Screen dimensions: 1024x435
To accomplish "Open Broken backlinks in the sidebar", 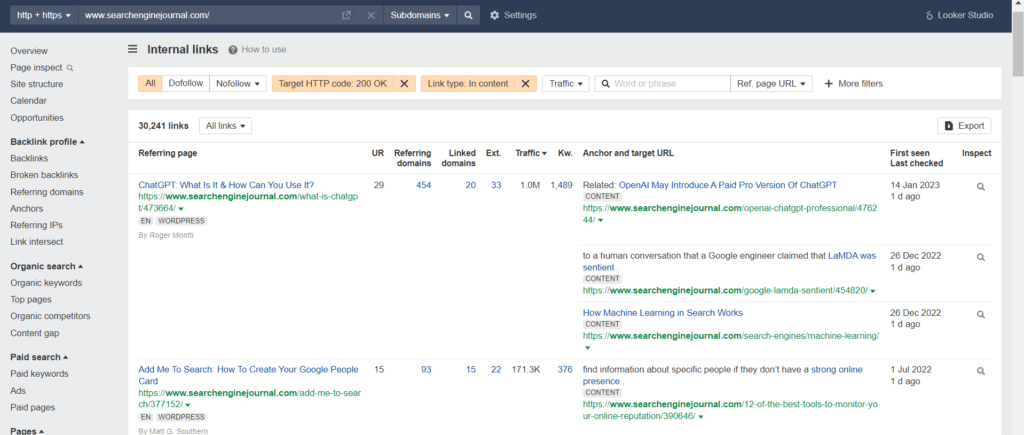I will coord(44,175).
